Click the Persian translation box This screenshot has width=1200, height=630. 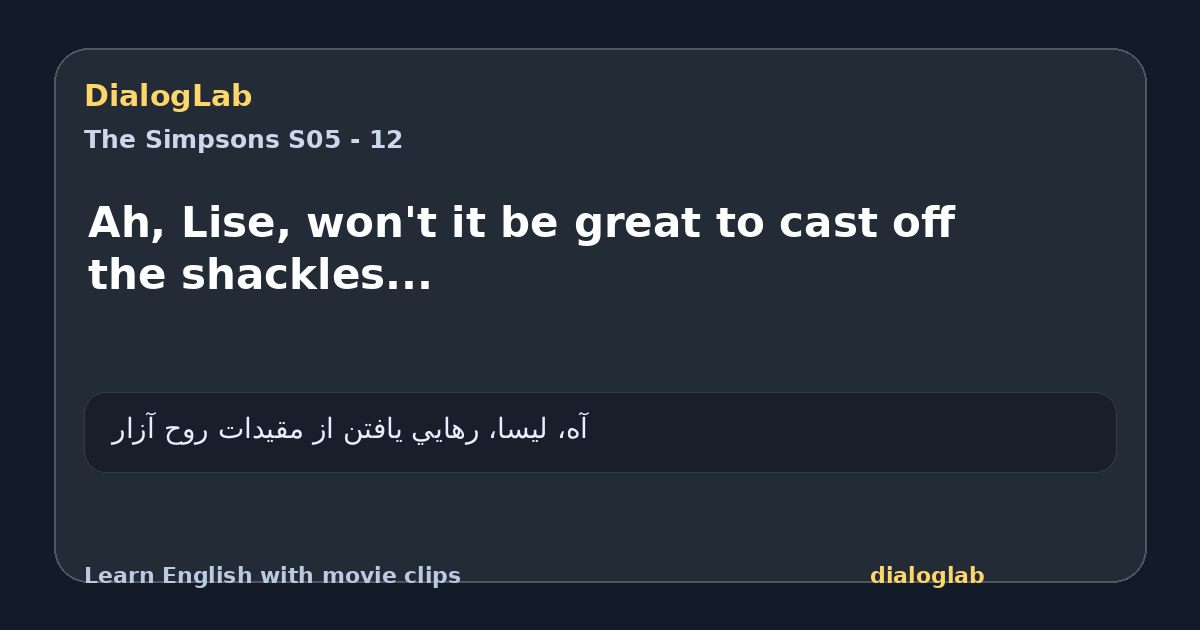click(600, 432)
